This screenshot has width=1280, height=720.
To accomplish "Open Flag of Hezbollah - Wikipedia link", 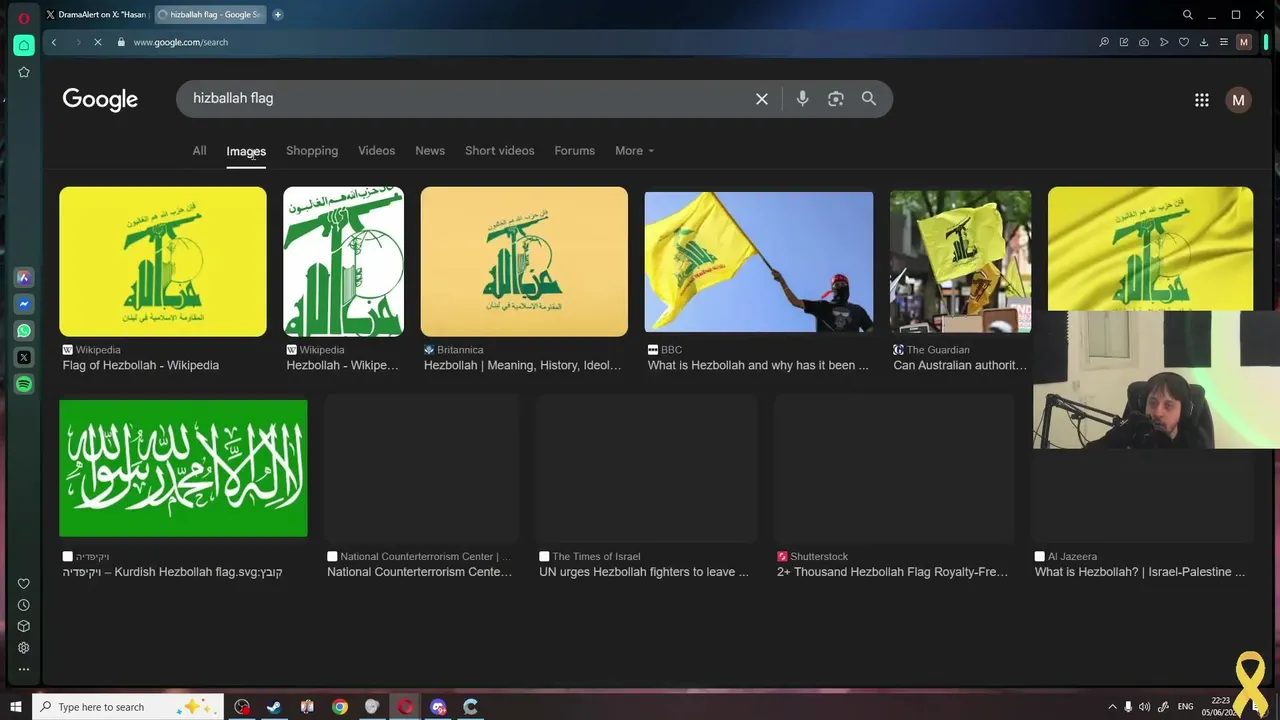I will (x=141, y=366).
